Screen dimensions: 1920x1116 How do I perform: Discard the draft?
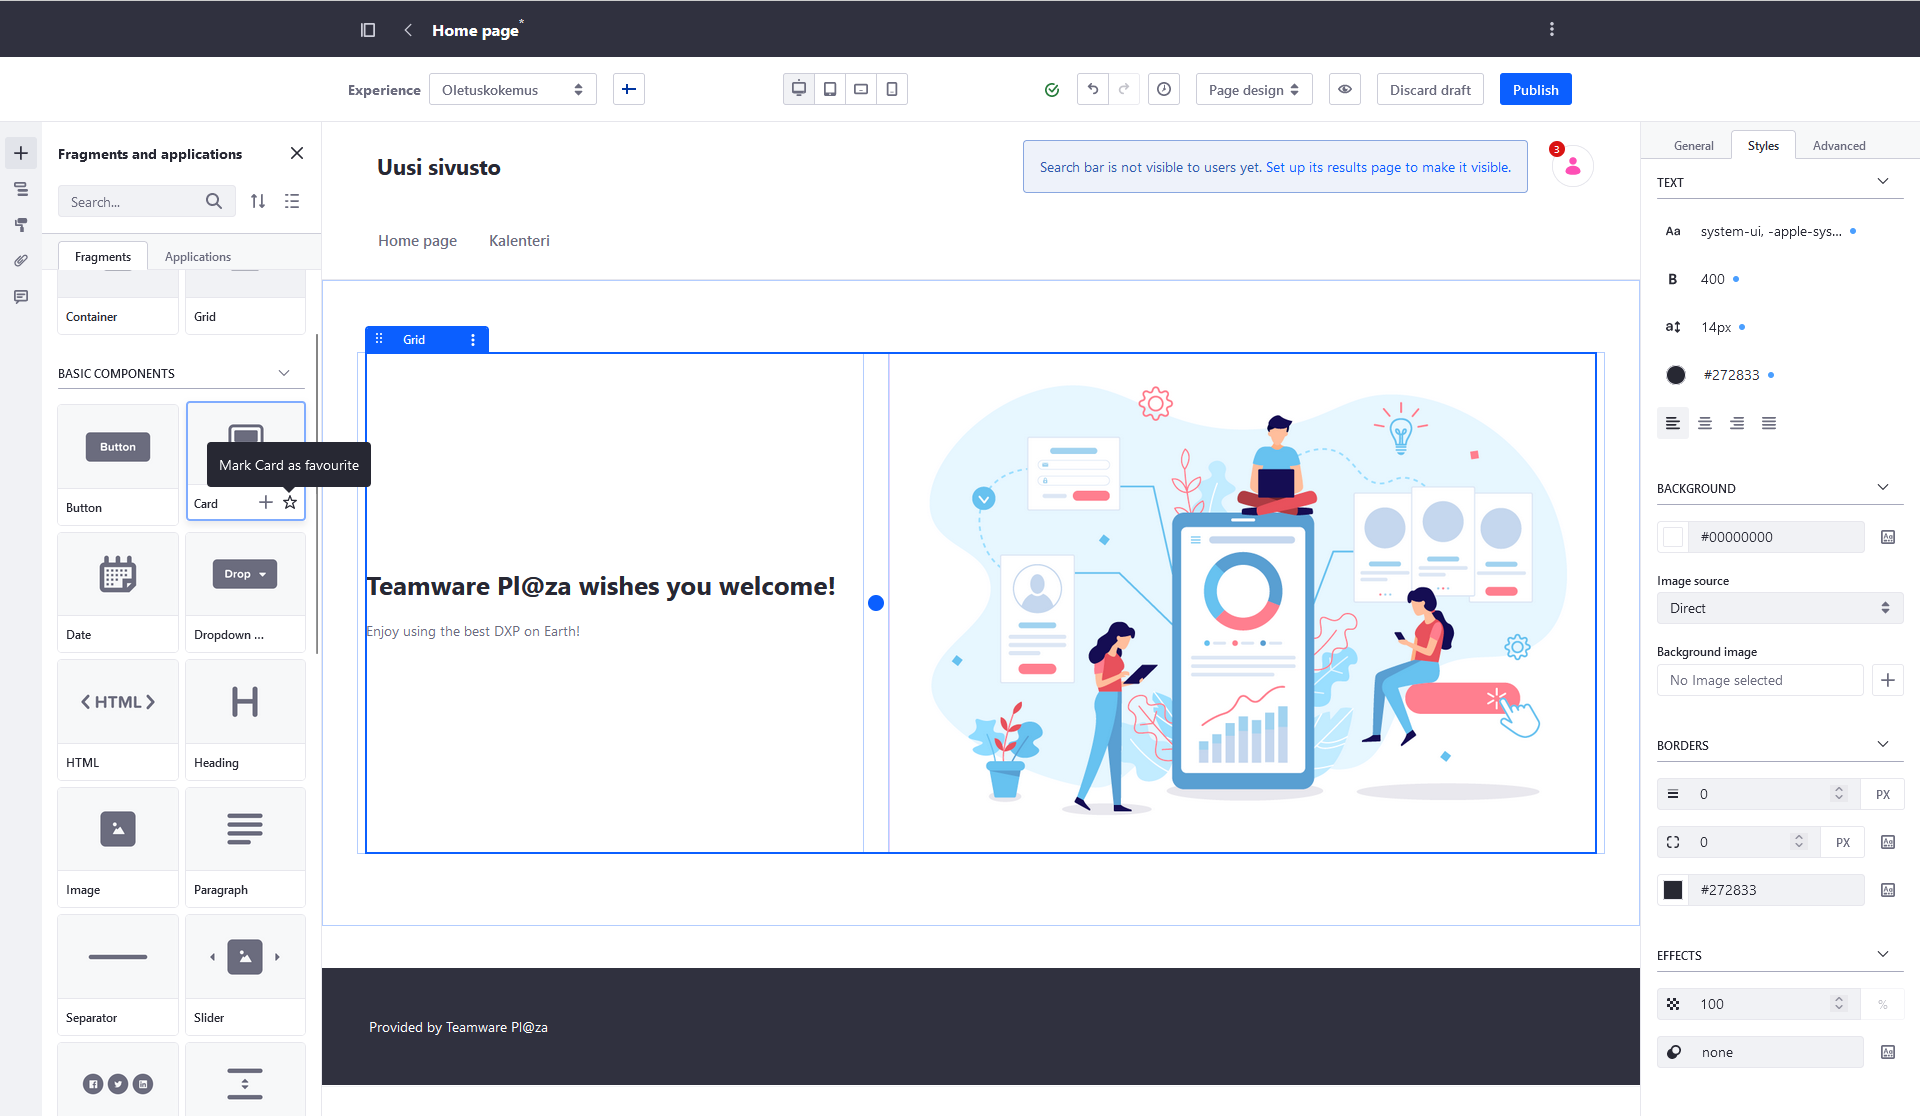1430,89
